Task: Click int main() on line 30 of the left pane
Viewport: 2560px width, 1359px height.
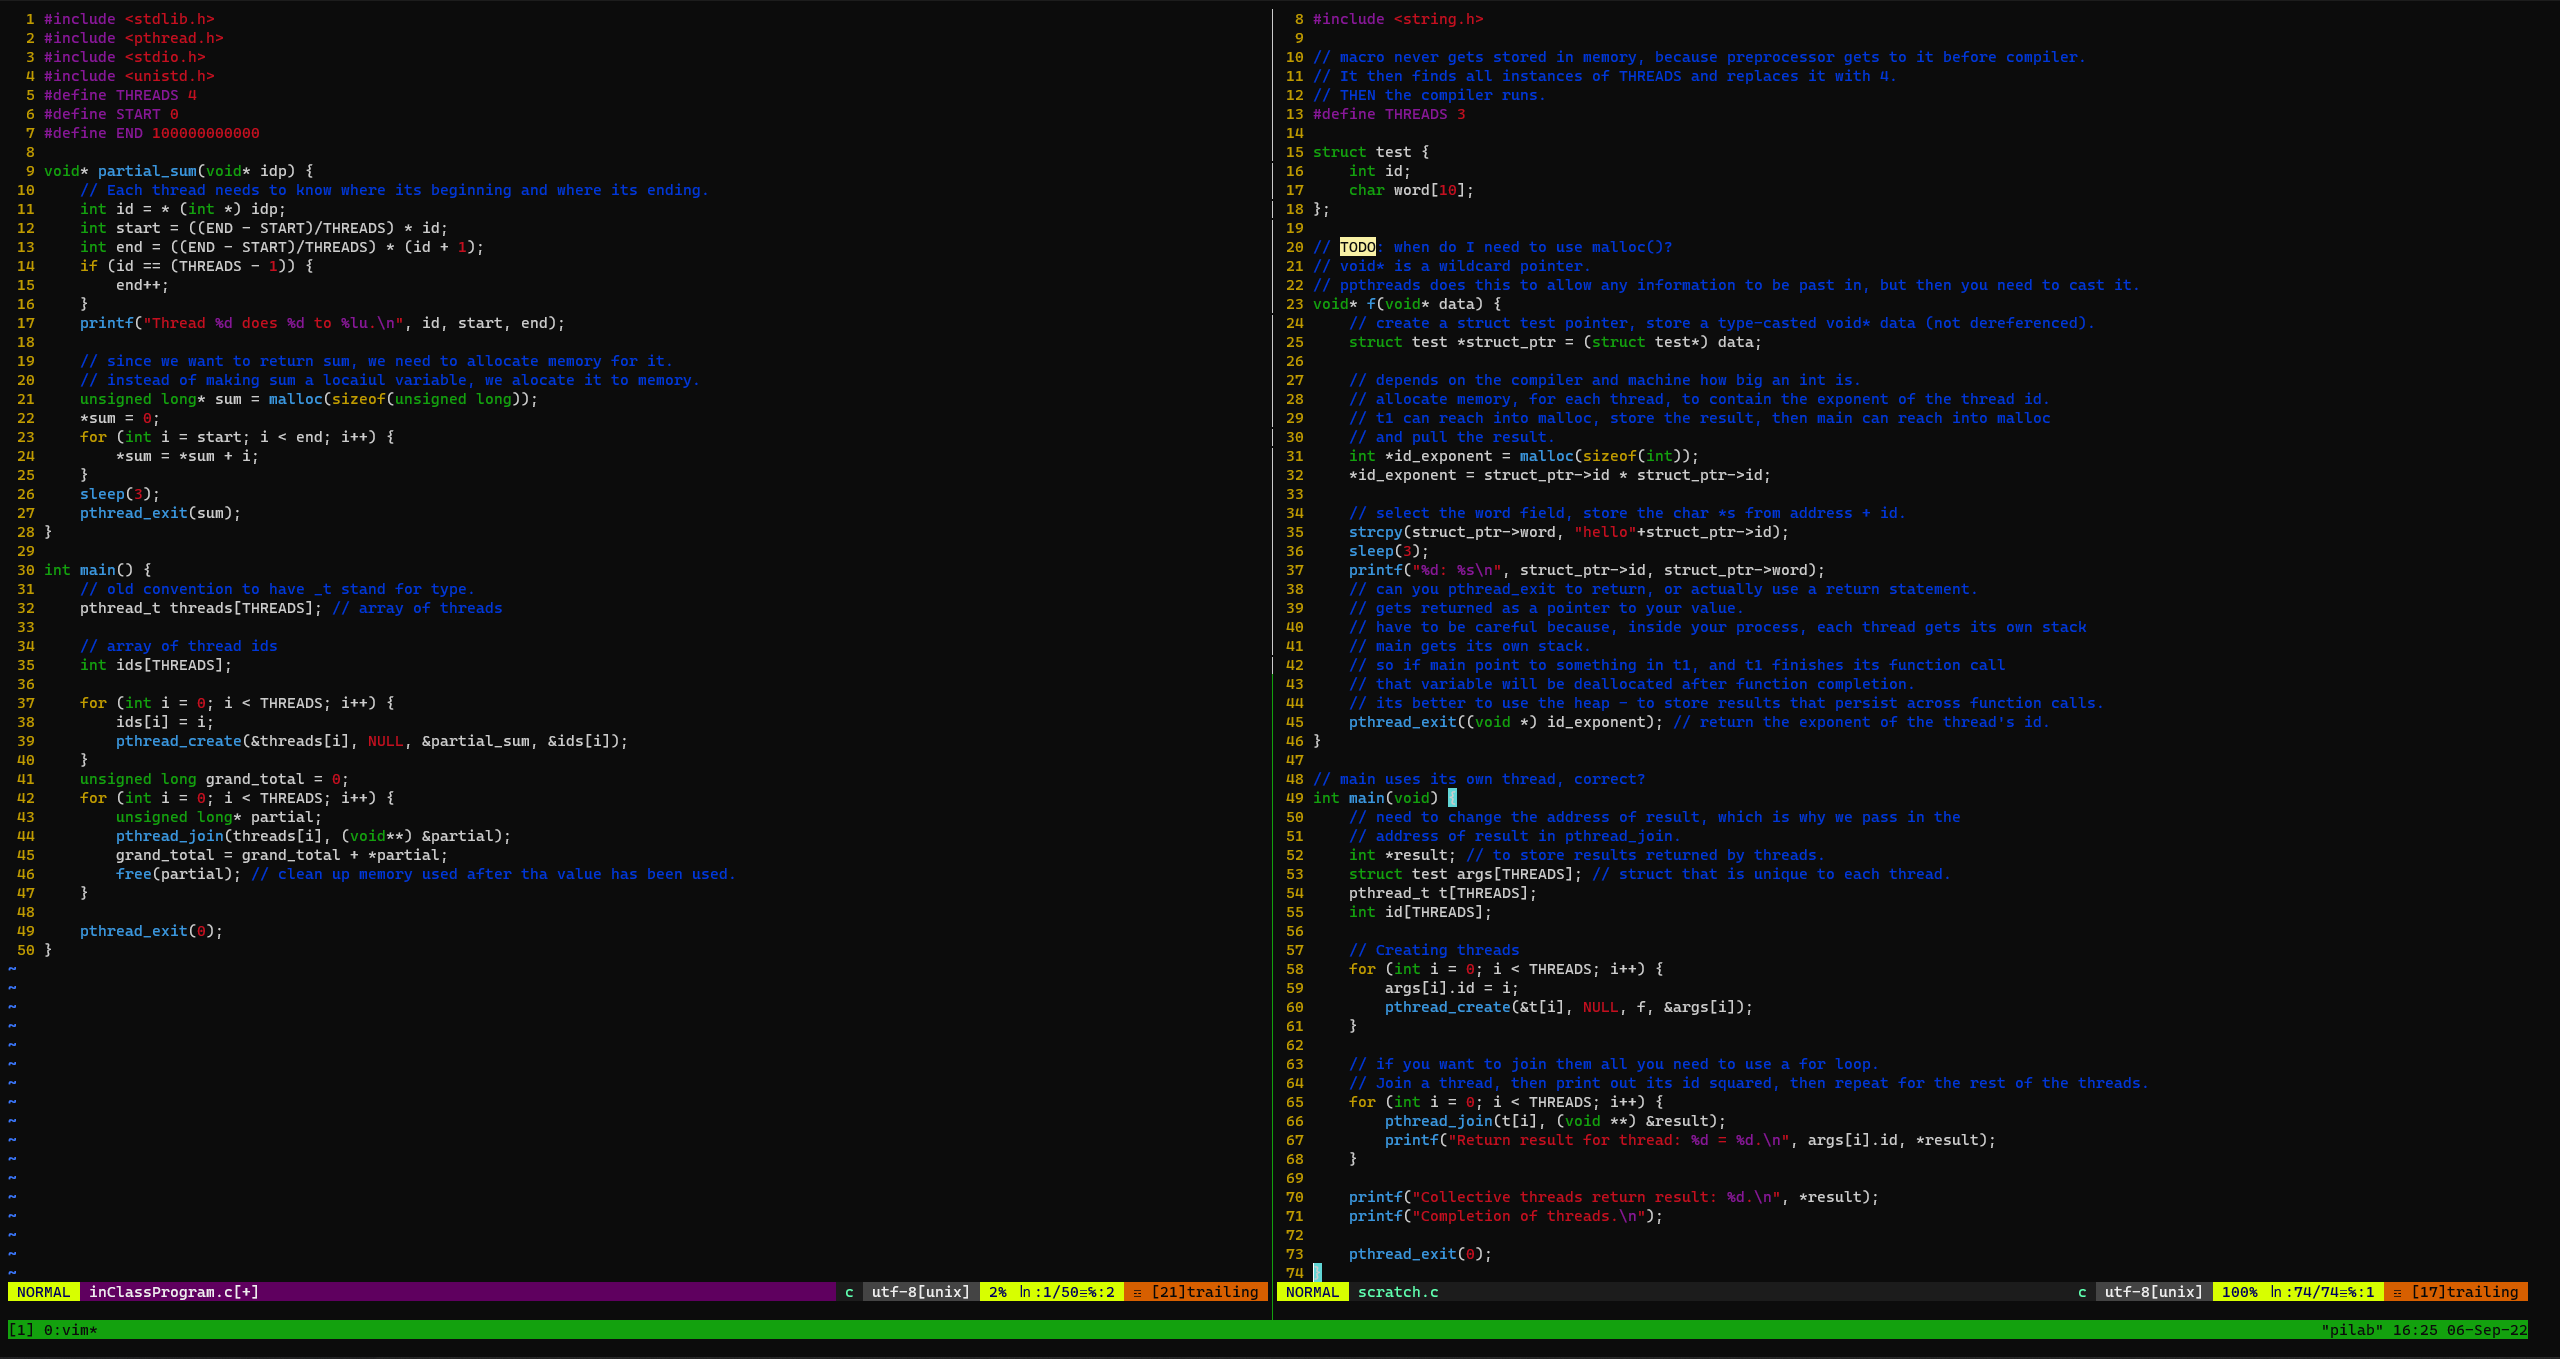Action: point(89,570)
